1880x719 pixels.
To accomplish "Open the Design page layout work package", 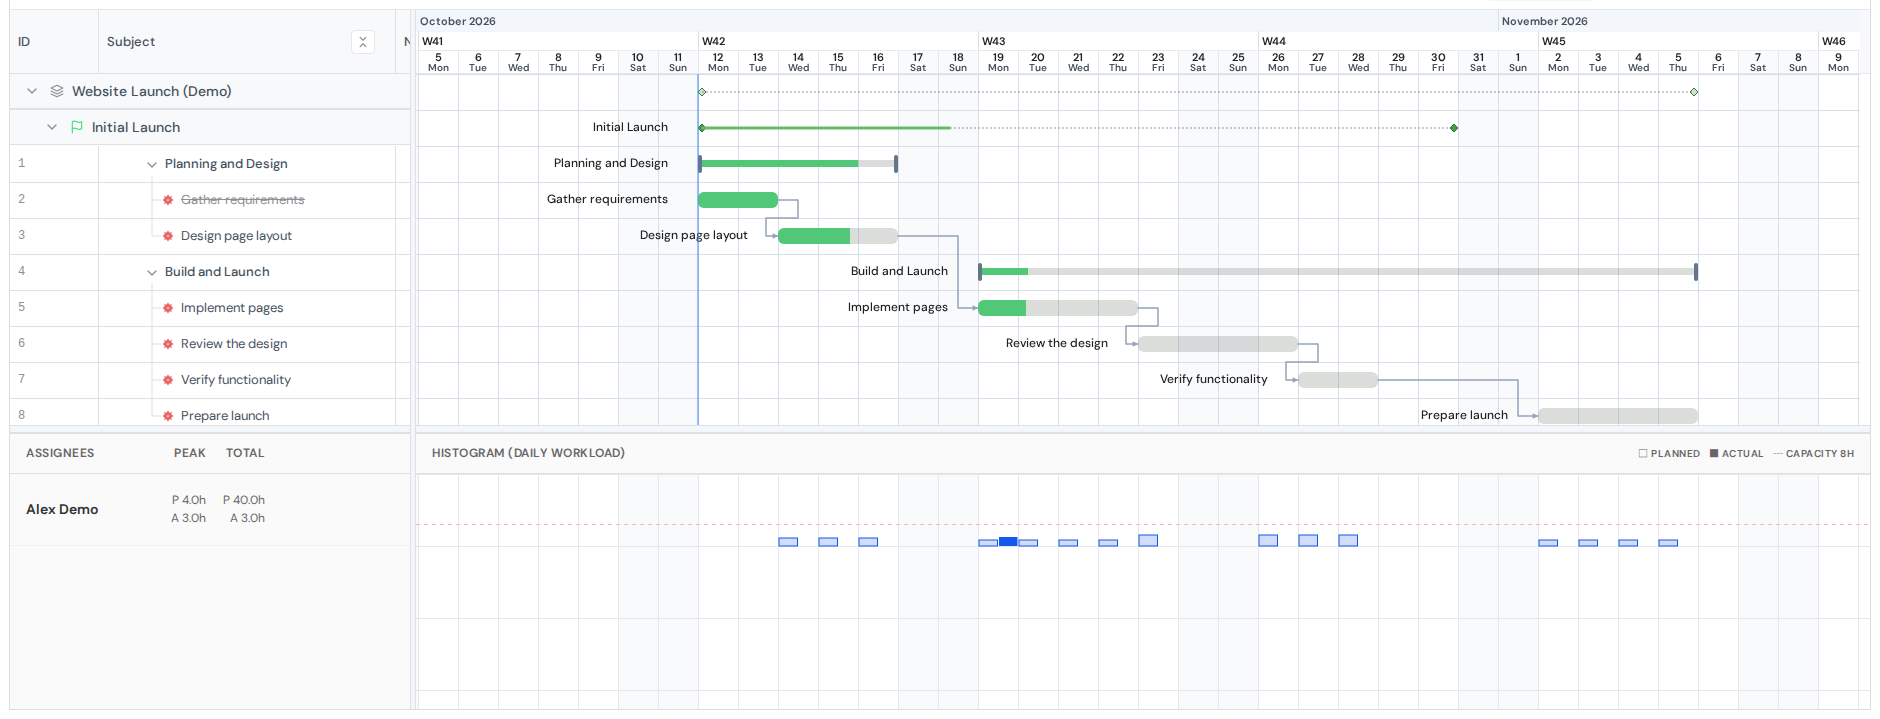I will click(236, 236).
